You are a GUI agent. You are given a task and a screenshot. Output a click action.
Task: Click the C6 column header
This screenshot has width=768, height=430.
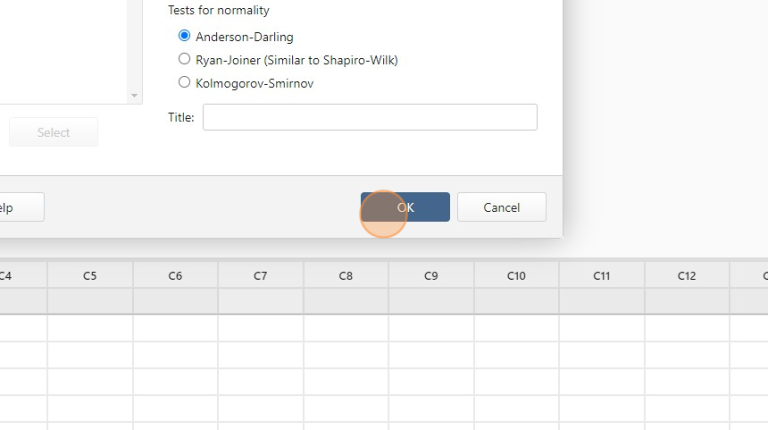click(x=175, y=275)
